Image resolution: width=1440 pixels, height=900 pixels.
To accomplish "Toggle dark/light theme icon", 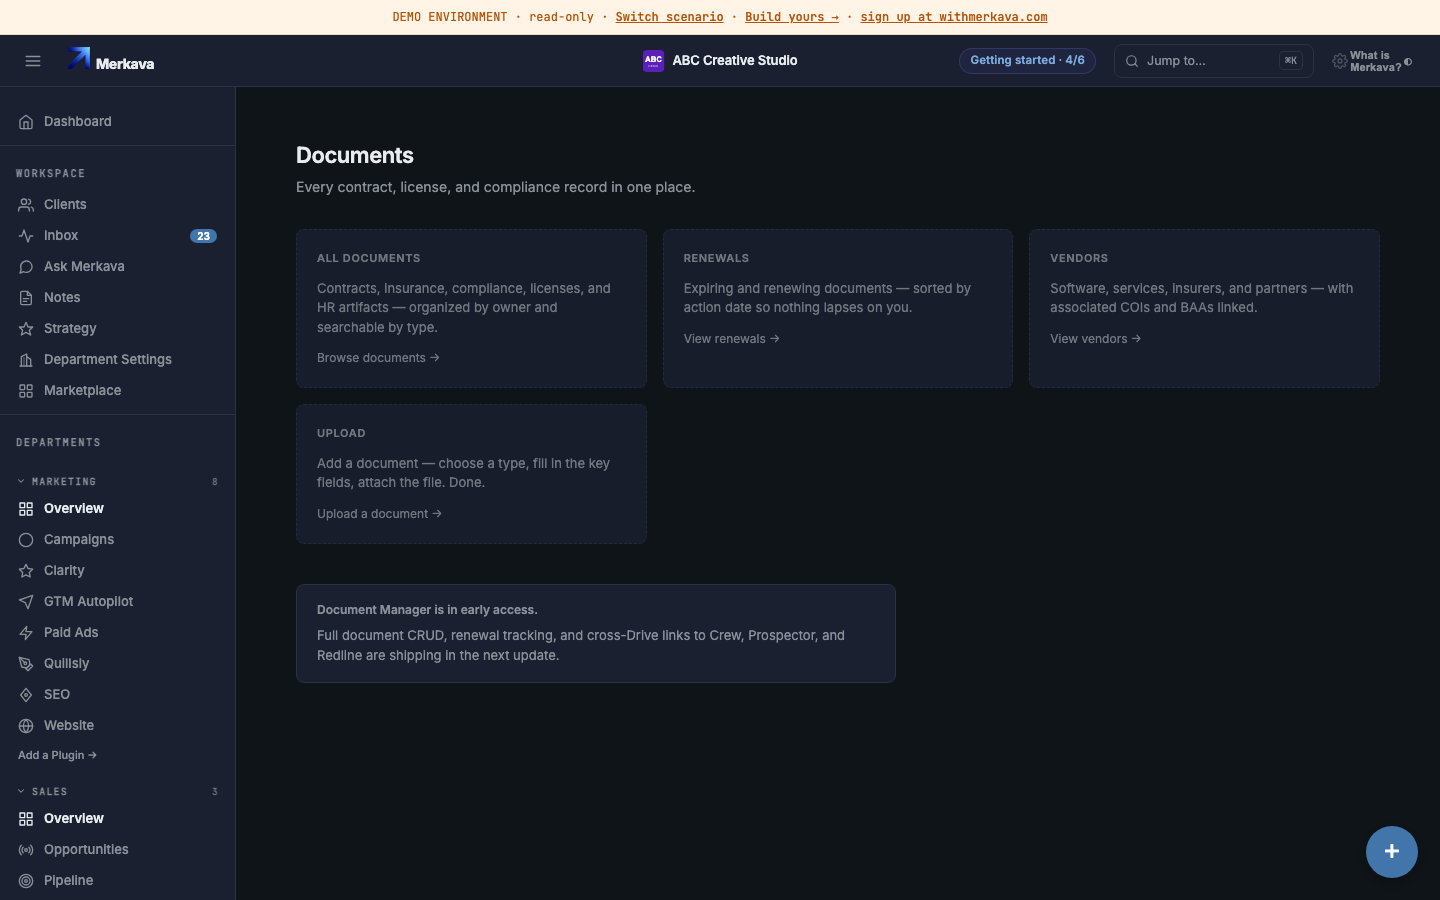I will coord(1408,62).
